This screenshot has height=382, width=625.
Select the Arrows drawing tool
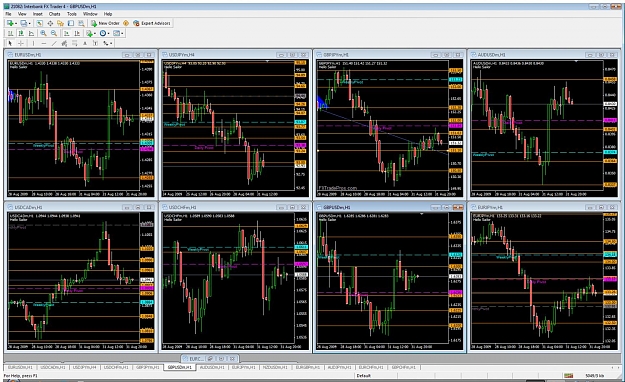[x=105, y=43]
